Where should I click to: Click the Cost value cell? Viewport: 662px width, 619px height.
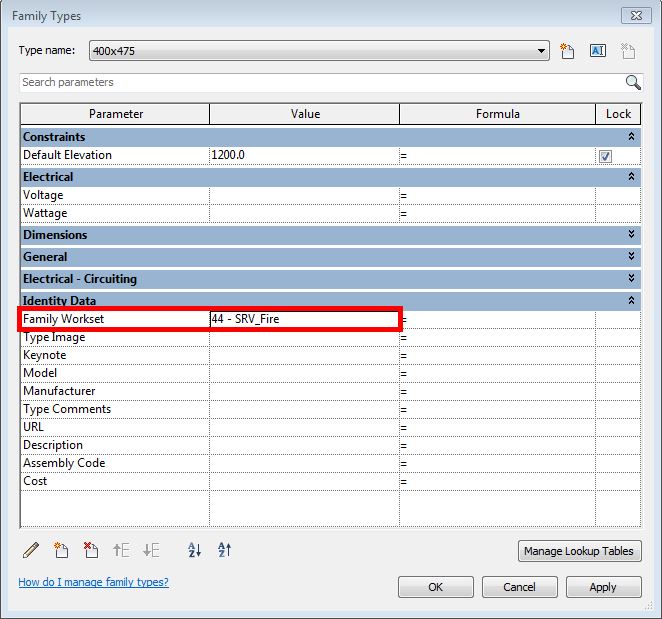304,481
